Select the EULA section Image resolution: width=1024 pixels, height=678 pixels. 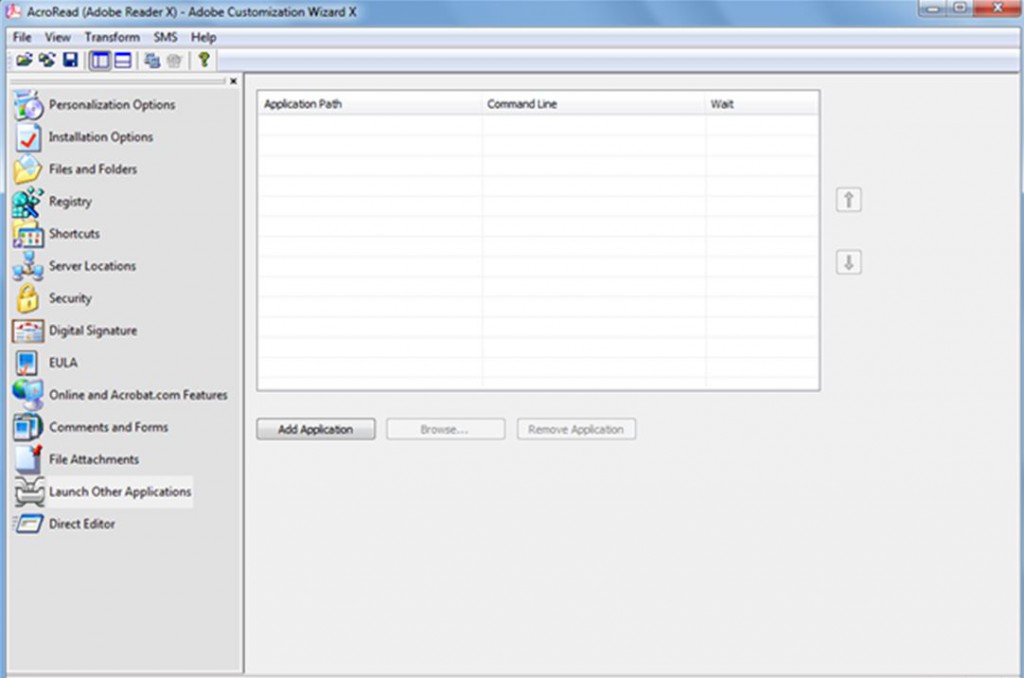click(46, 363)
